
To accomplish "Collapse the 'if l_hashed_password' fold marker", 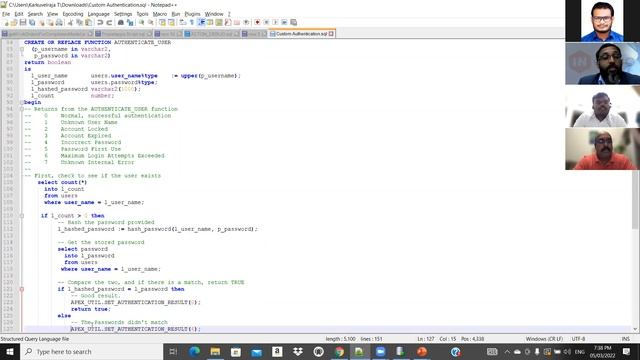I will click(22, 289).
